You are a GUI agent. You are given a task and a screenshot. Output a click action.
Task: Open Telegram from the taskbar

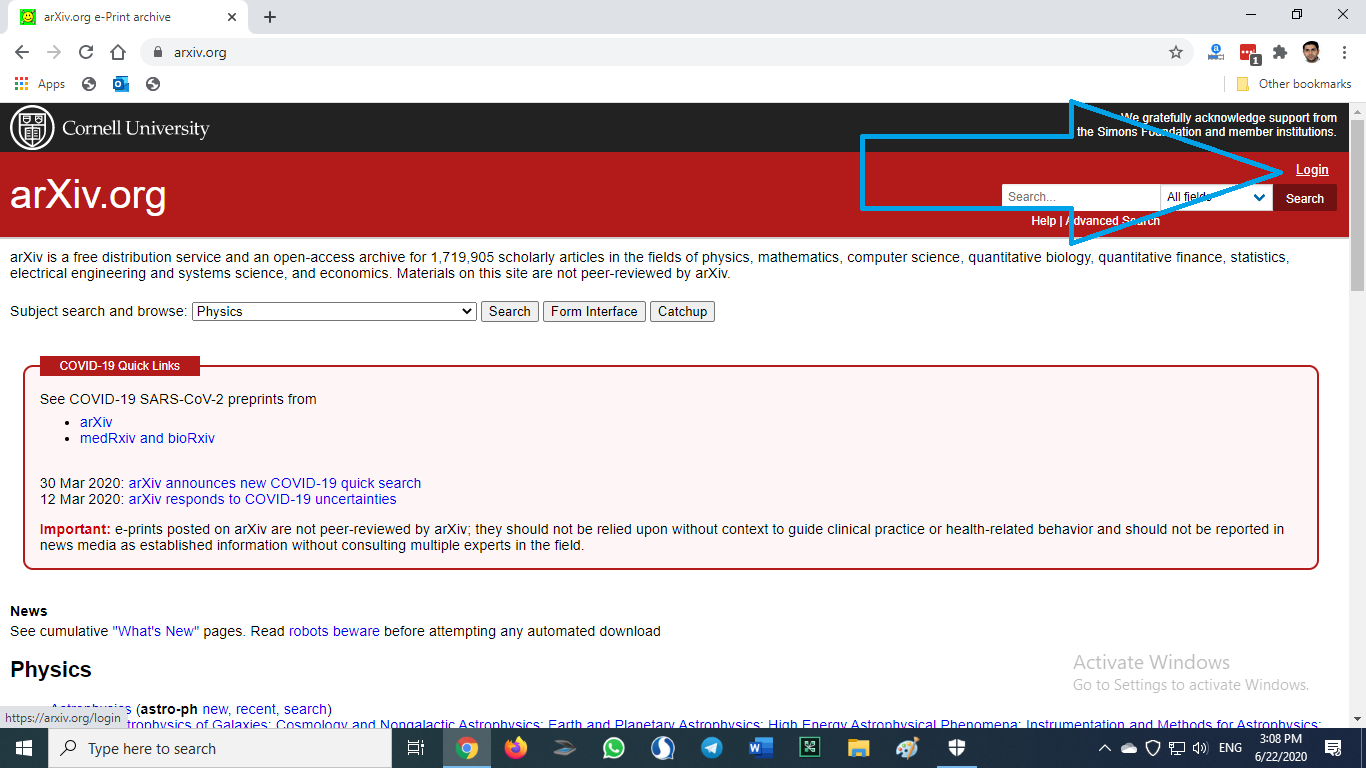click(711, 748)
